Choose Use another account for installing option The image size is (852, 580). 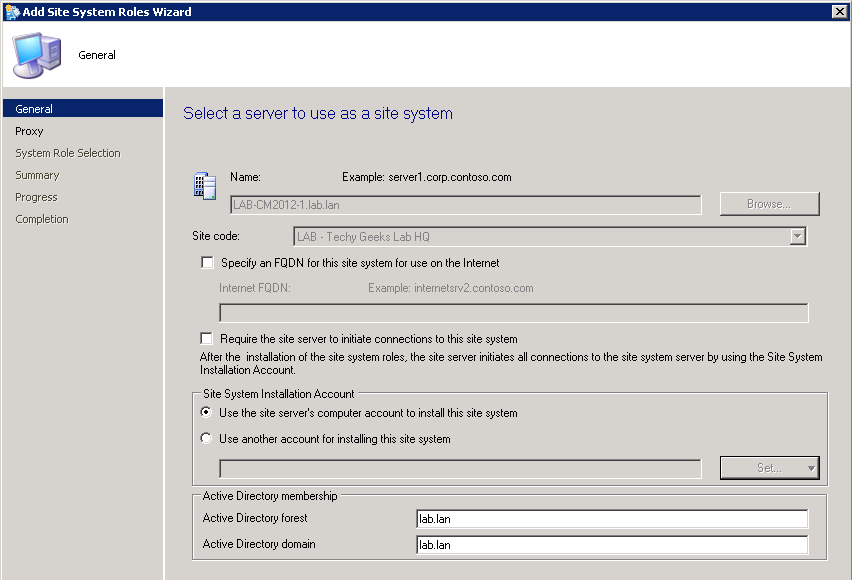pyautogui.click(x=206, y=438)
